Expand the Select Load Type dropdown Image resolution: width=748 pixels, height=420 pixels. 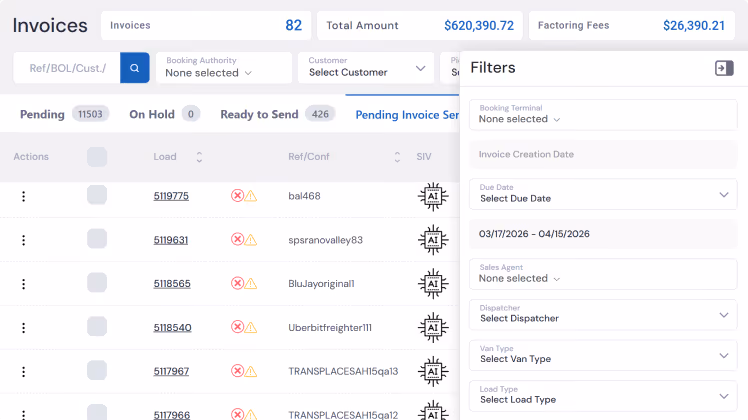[603, 396]
